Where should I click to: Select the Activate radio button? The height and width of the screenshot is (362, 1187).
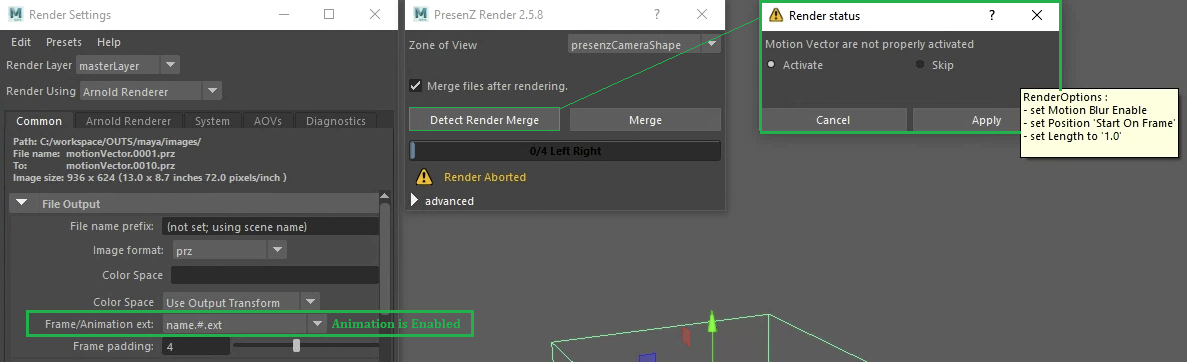click(771, 64)
